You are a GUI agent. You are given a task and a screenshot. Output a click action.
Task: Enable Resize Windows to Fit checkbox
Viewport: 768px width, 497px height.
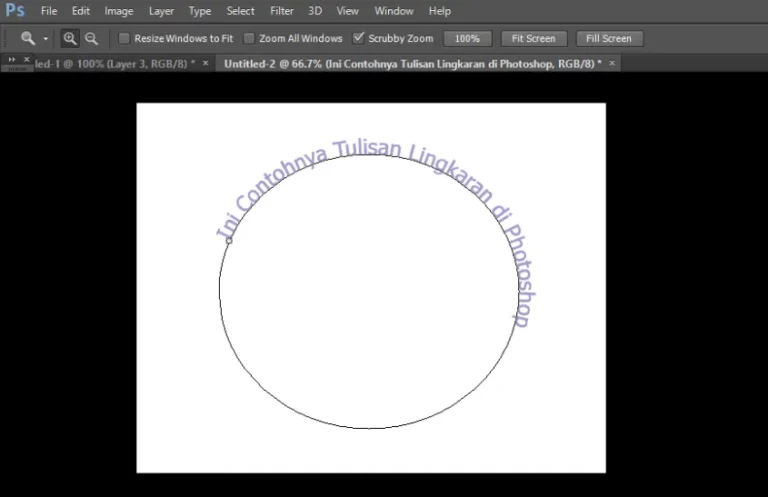pyautogui.click(x=124, y=38)
